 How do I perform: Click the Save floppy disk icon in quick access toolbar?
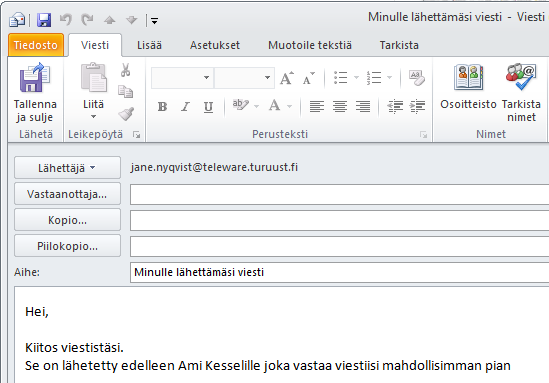[44, 20]
